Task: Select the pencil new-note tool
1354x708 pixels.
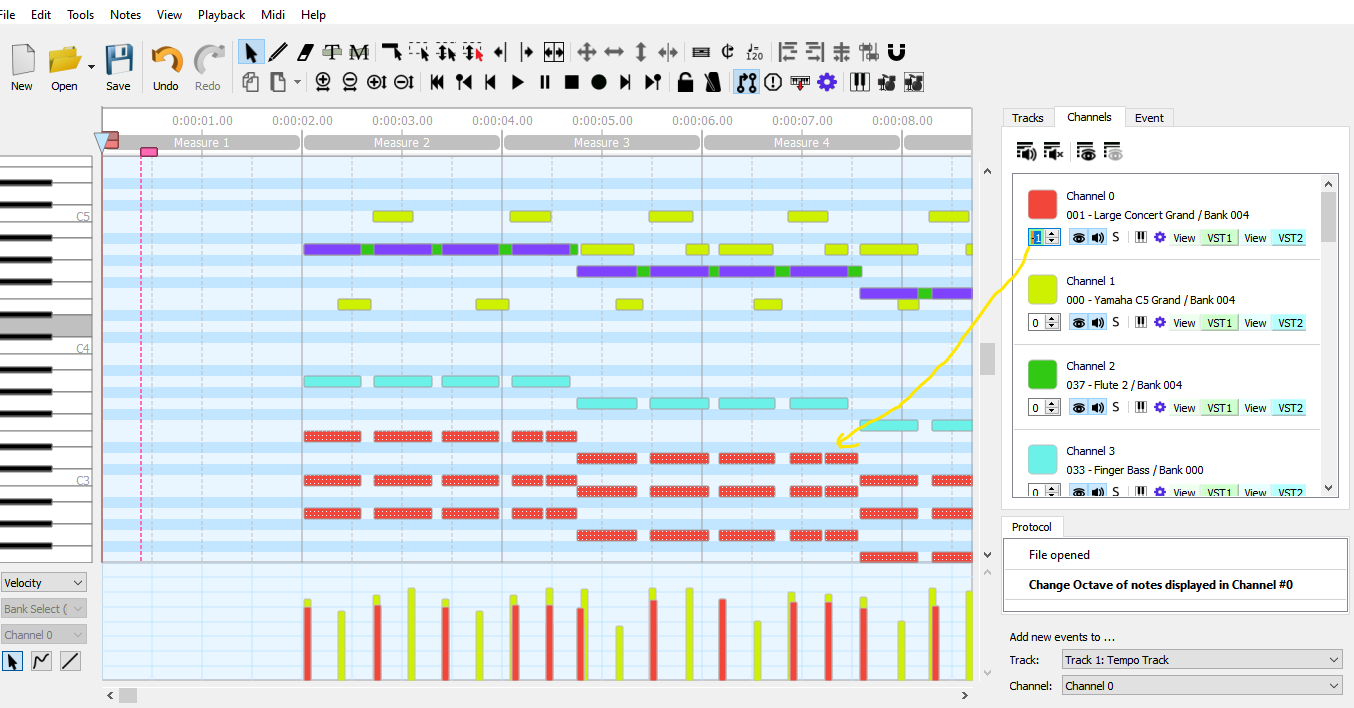Action: click(x=278, y=52)
